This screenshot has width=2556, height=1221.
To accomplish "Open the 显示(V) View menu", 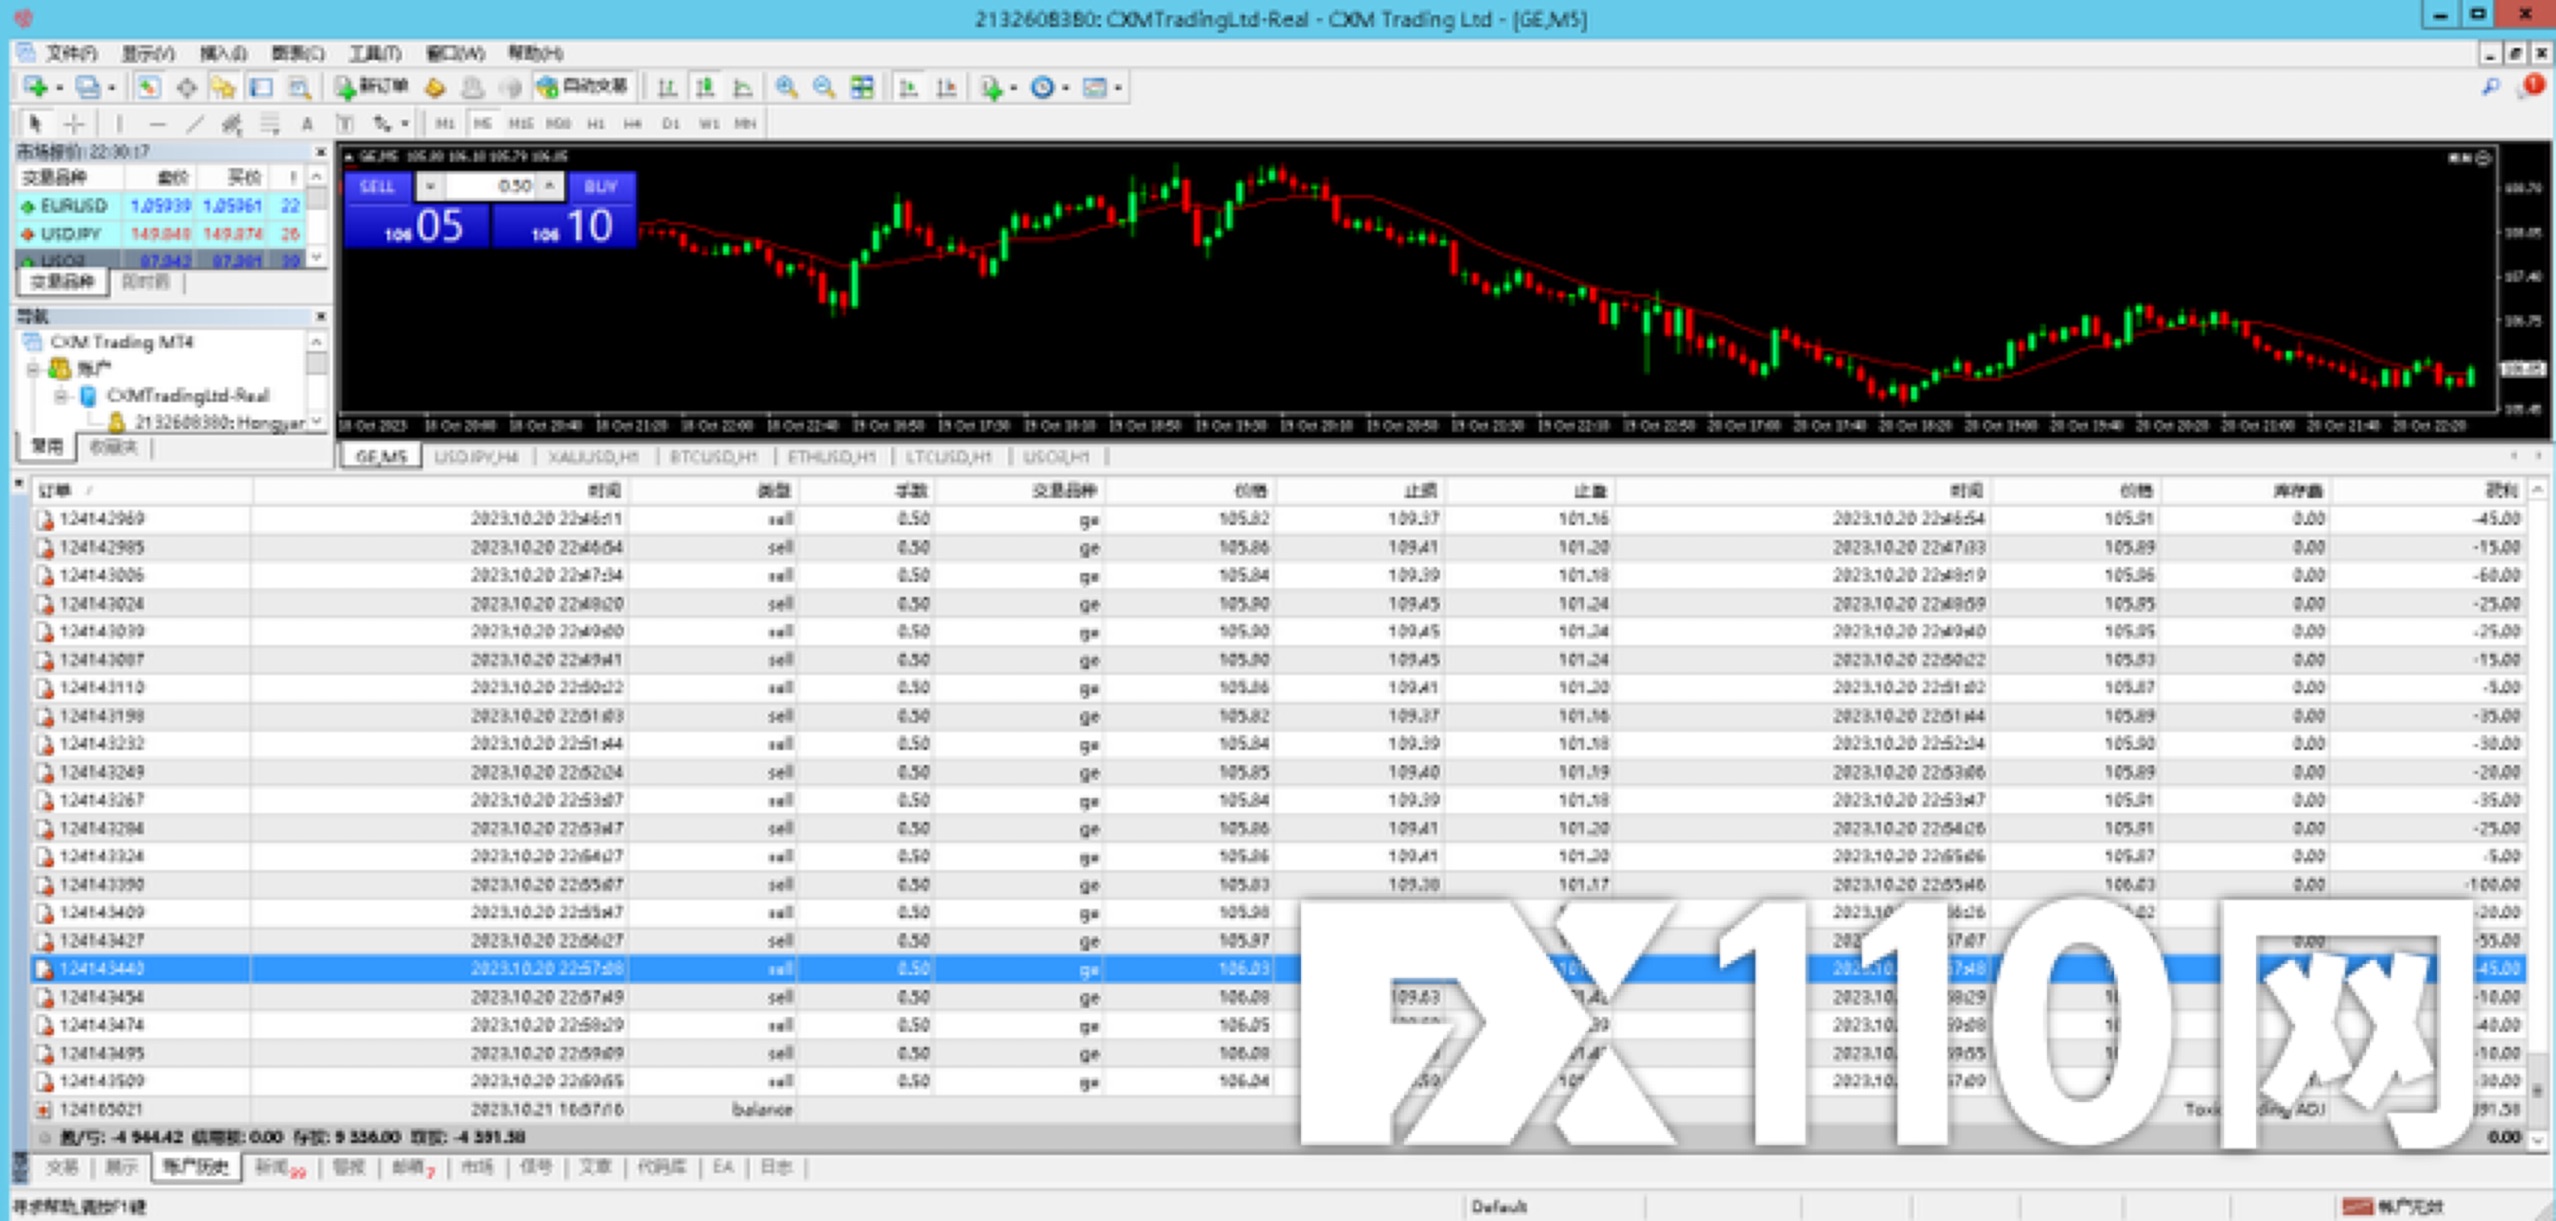I will pyautogui.click(x=148, y=53).
